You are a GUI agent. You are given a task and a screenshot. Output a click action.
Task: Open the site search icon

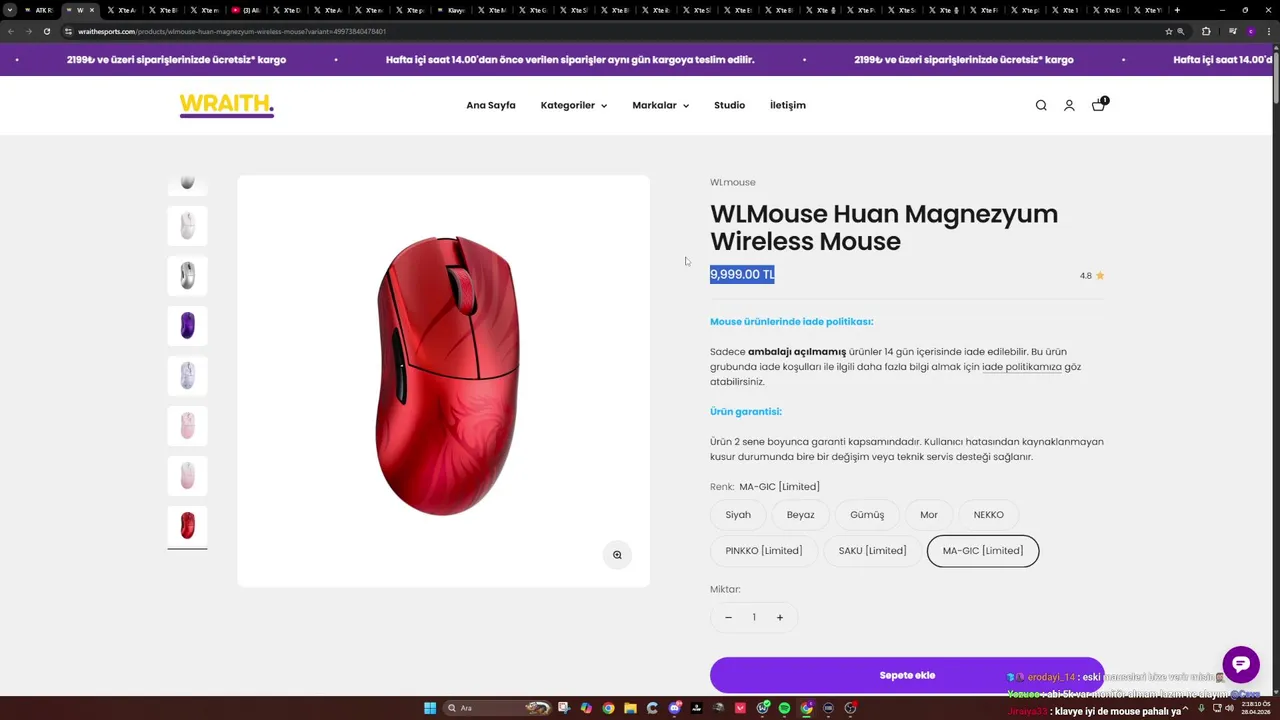coord(1041,105)
